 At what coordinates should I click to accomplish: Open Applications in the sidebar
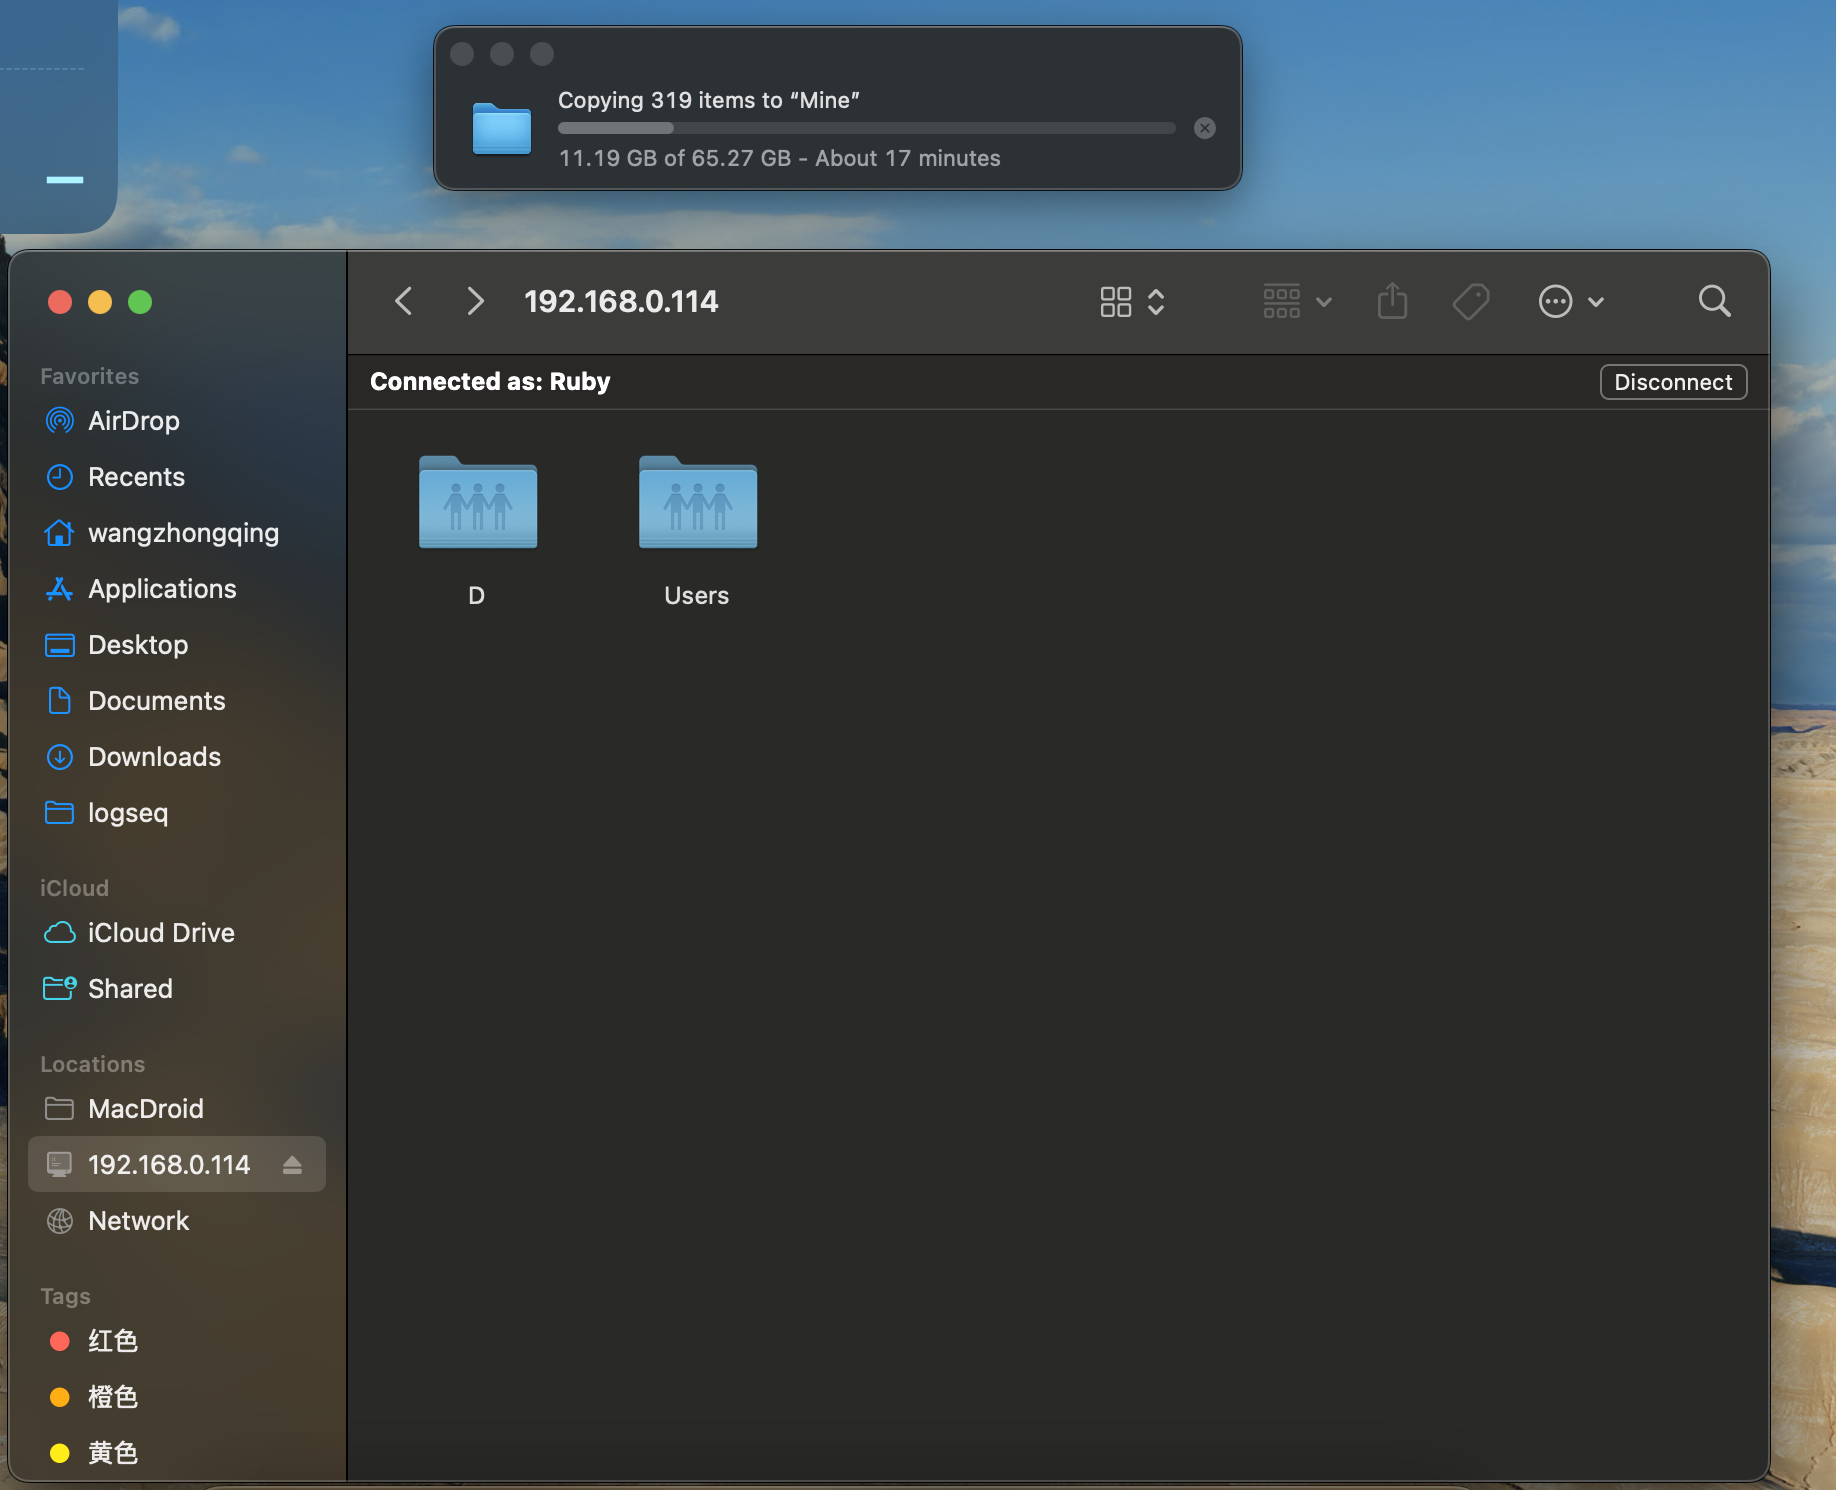click(177, 589)
